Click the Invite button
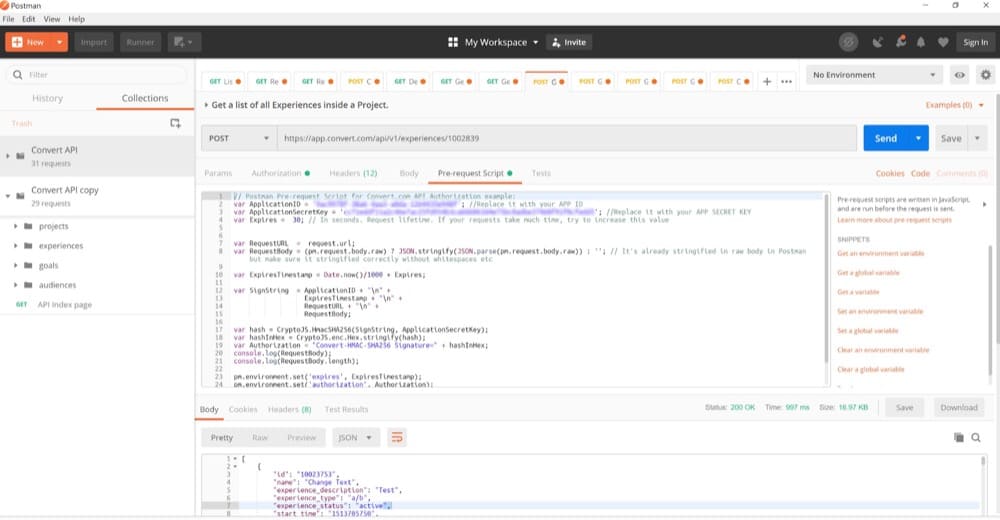Viewport: 1000px width, 520px height. (569, 42)
